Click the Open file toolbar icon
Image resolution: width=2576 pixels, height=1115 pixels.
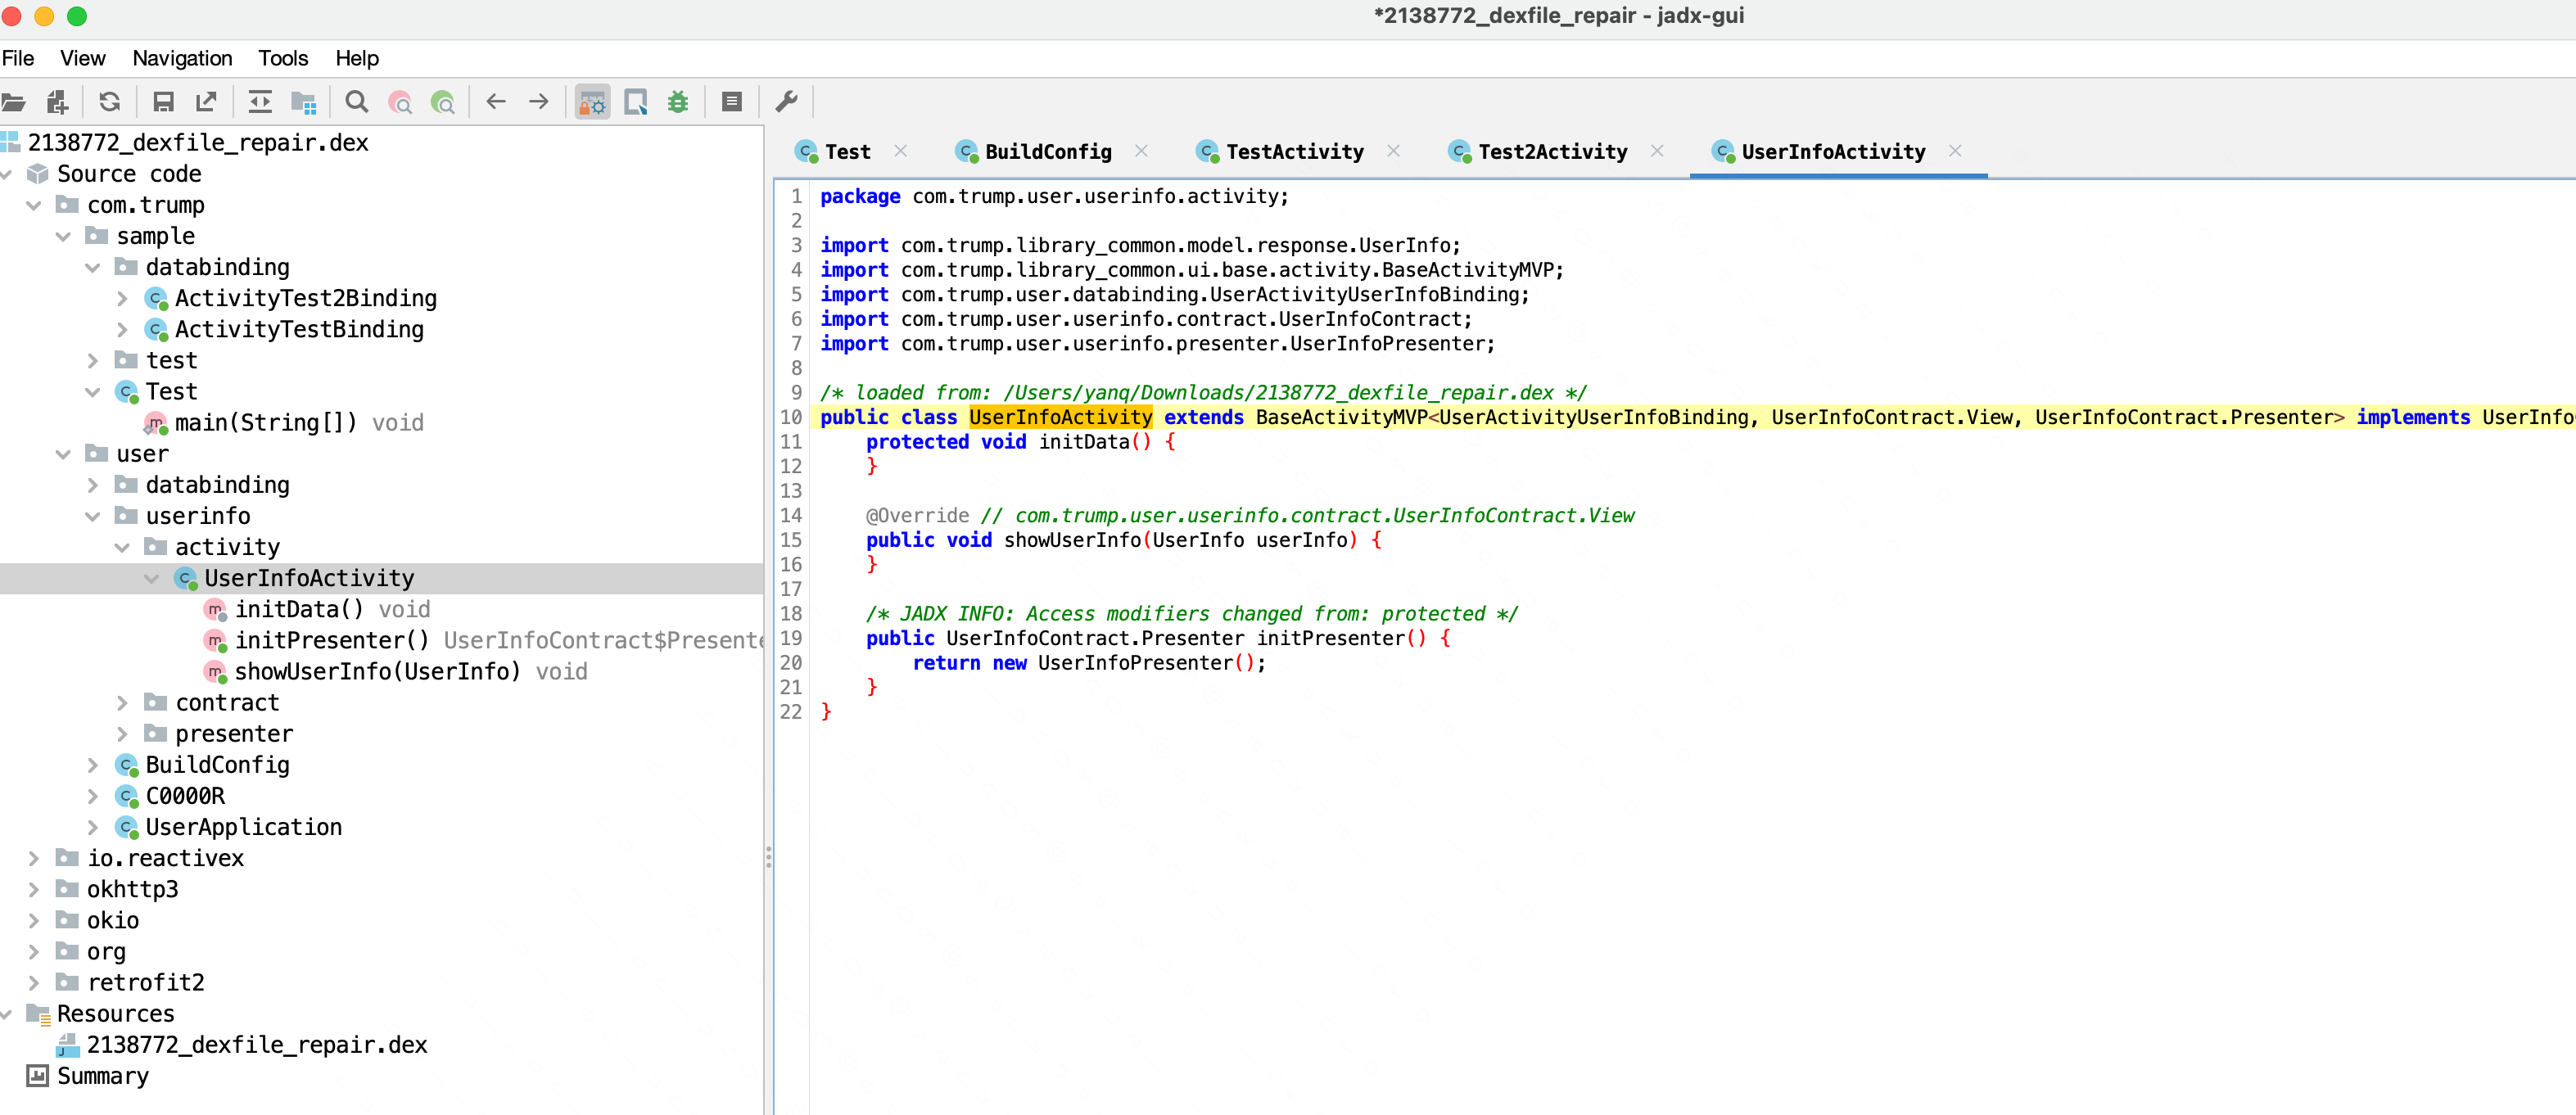click(14, 102)
